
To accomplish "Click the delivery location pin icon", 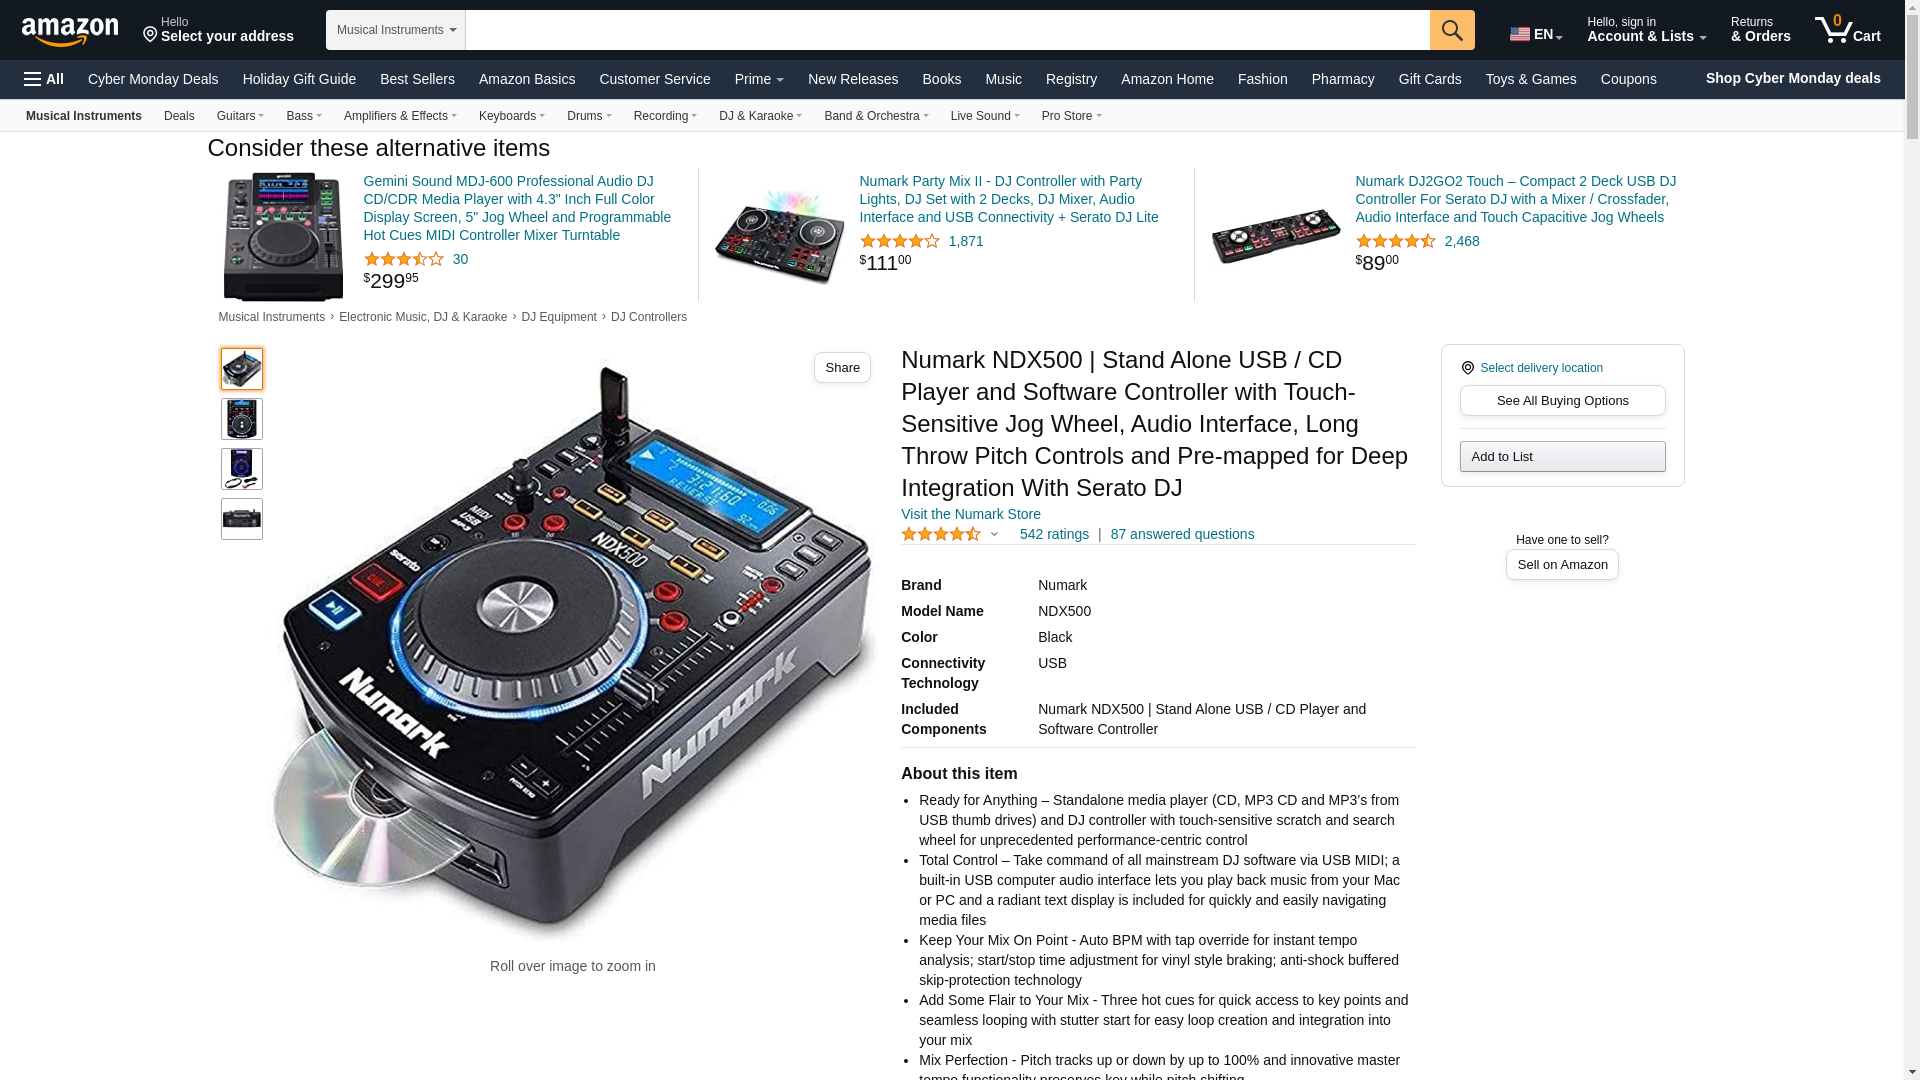I will [1468, 368].
